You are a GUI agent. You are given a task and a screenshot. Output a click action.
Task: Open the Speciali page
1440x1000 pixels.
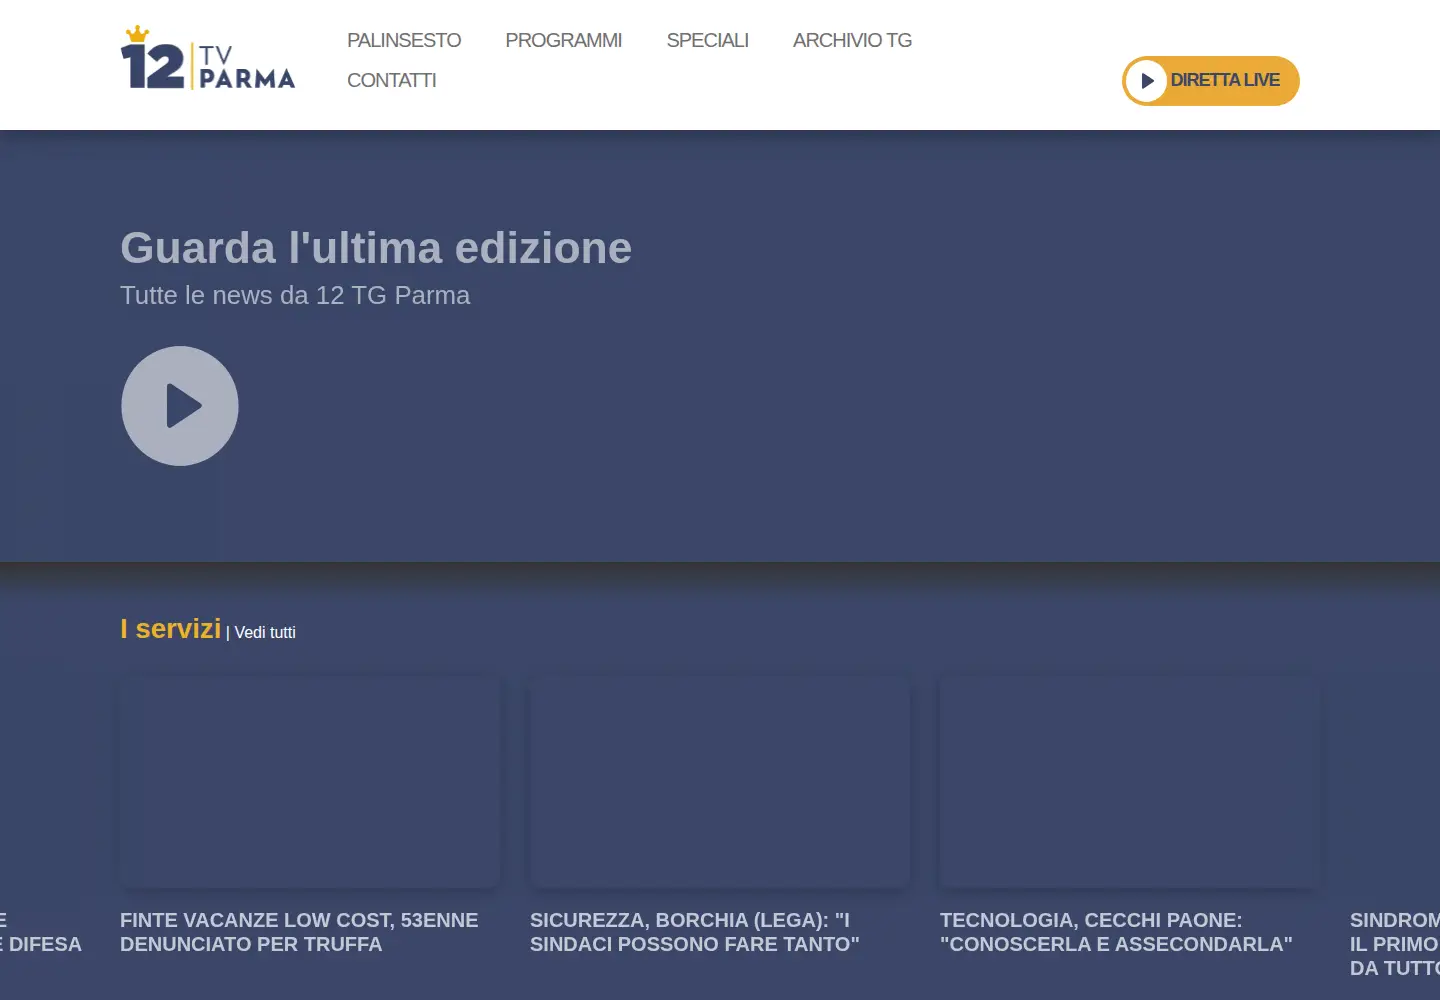pyautogui.click(x=707, y=40)
